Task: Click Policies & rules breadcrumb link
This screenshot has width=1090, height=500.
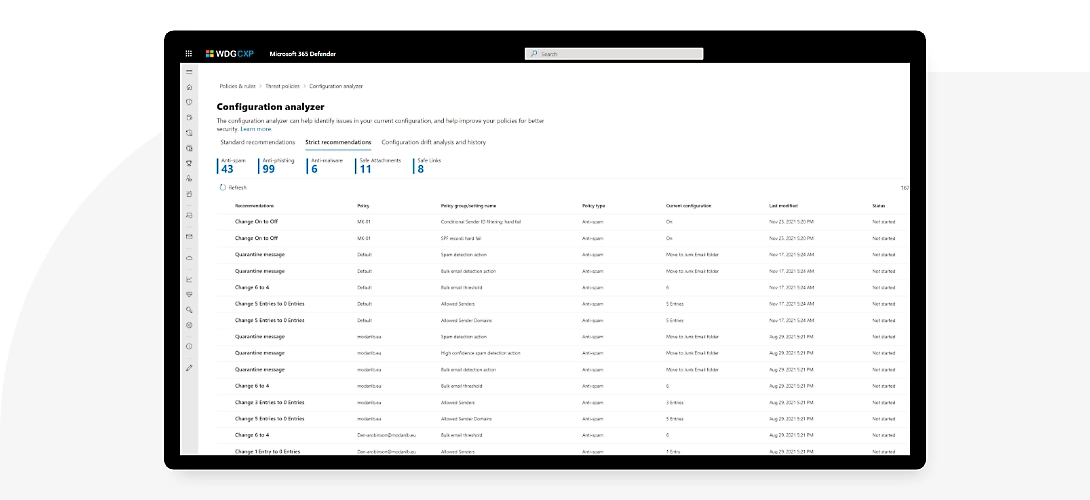Action: 239,86
